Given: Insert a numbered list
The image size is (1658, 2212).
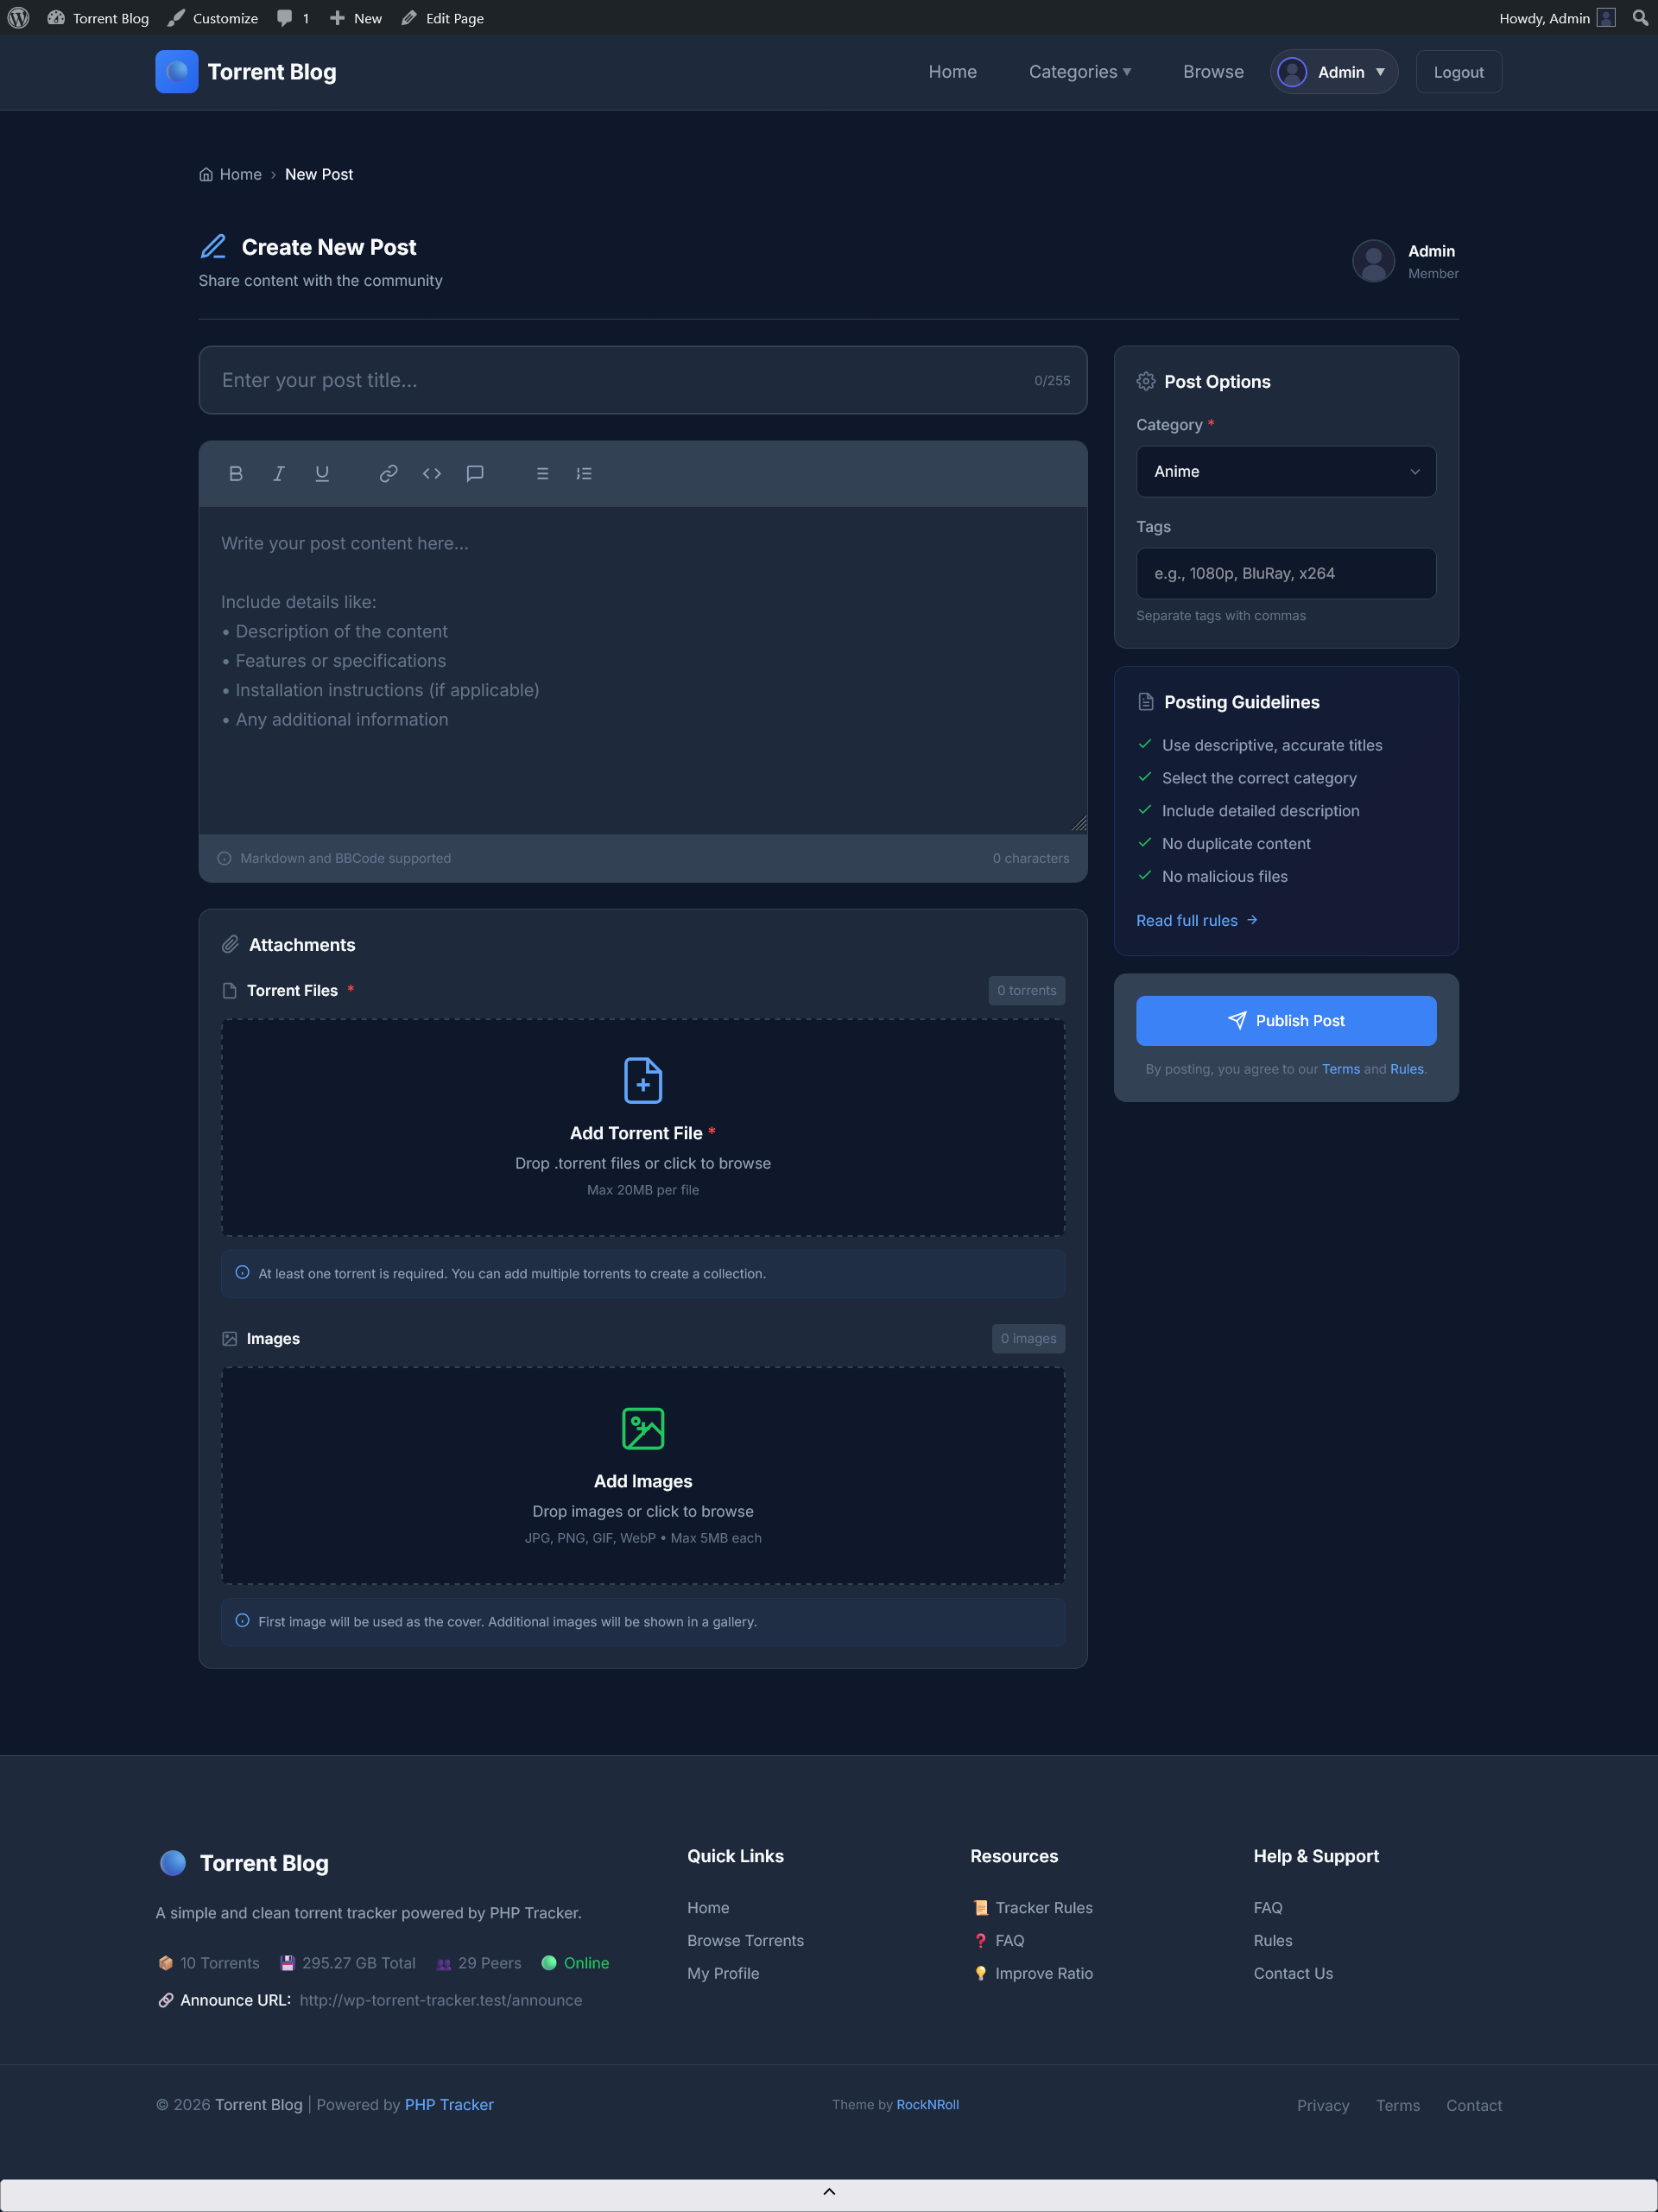Looking at the screenshot, I should coord(584,473).
